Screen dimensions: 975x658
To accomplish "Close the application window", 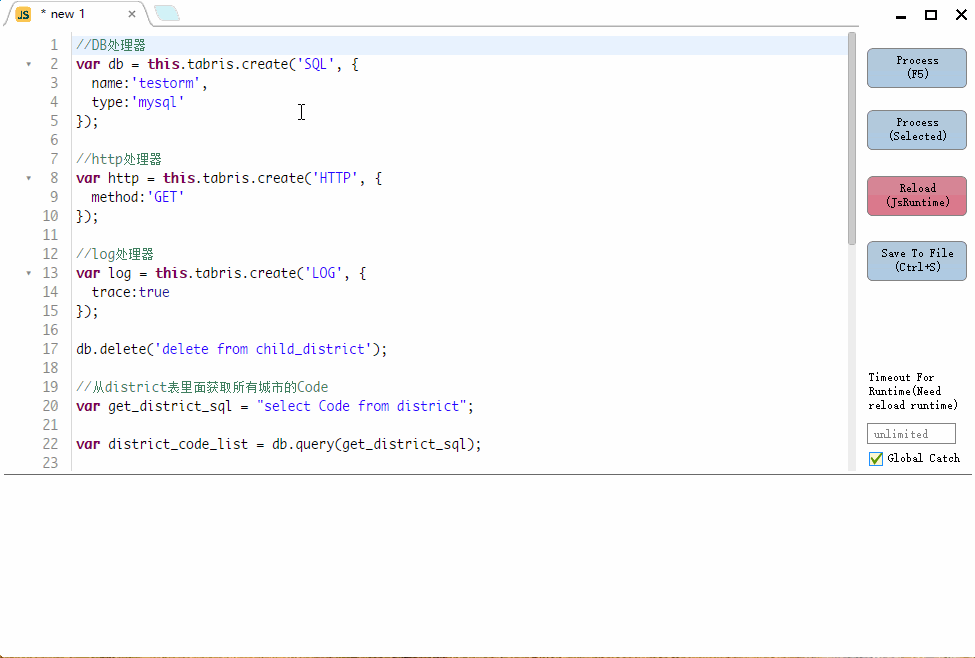I will click(961, 15).
